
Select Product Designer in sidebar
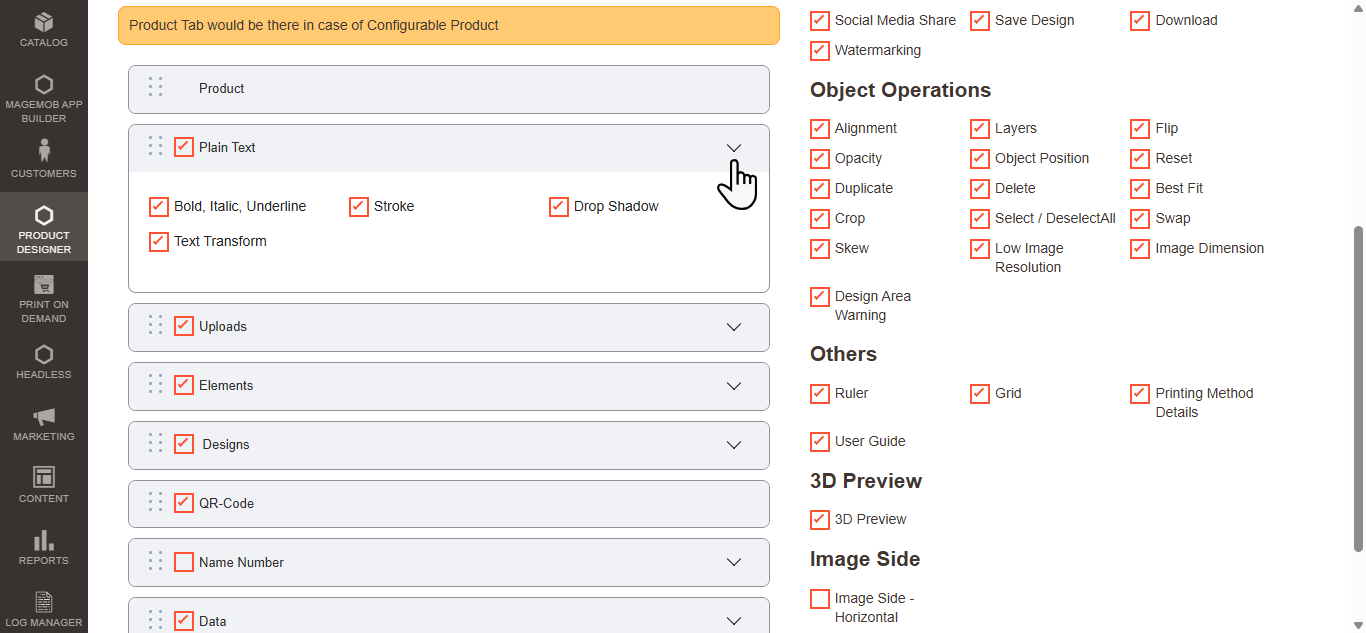(44, 227)
